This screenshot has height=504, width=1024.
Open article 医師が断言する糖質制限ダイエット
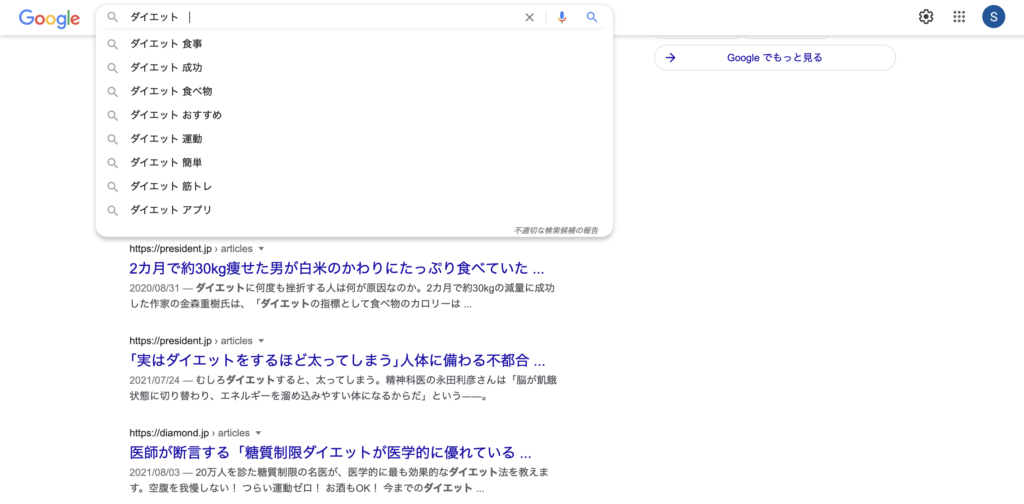(330, 453)
